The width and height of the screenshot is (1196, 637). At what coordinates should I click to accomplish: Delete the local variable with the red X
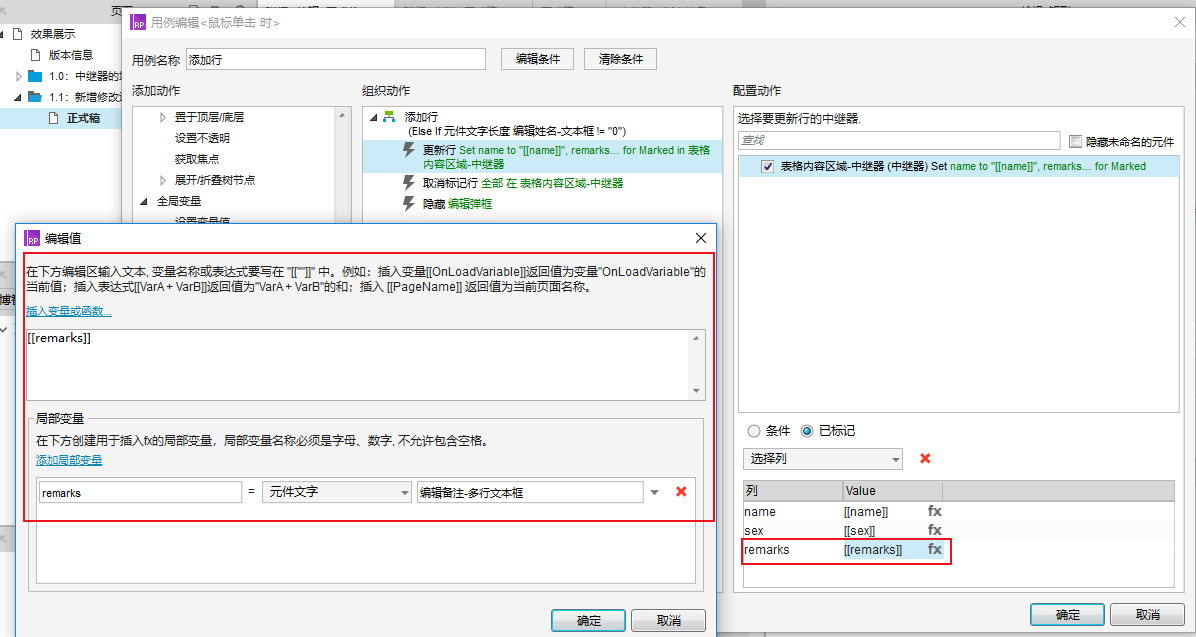(x=681, y=492)
